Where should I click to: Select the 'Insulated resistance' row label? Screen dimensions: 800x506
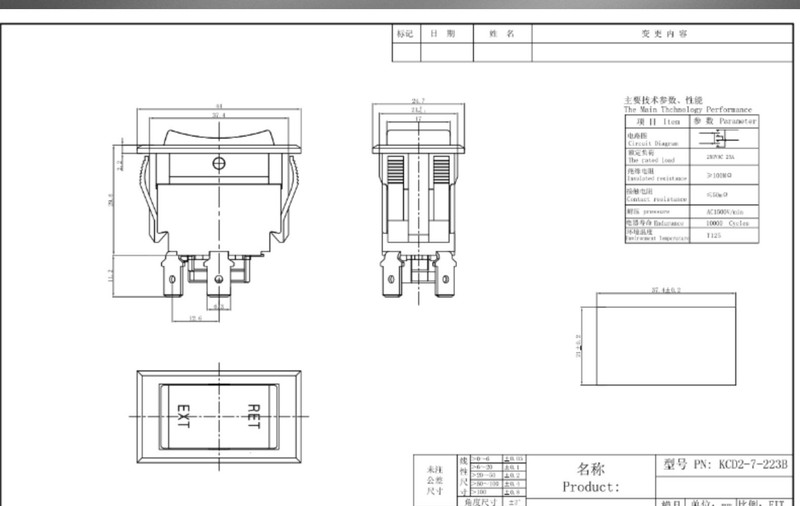(657, 179)
